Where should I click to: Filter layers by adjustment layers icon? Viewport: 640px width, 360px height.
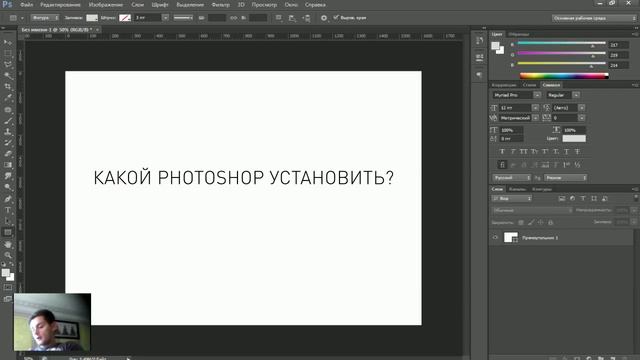[573, 198]
